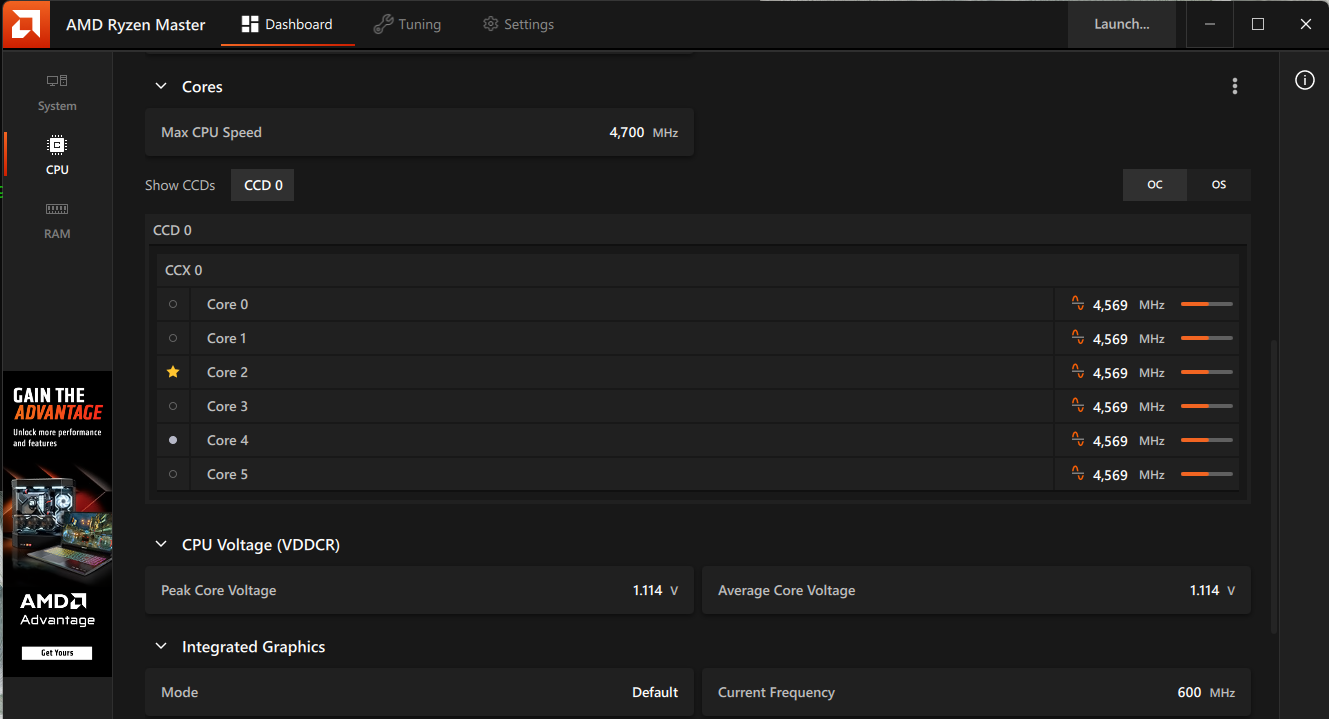Image resolution: width=1329 pixels, height=720 pixels.
Task: Toggle the CCD 0 show button
Action: click(263, 185)
